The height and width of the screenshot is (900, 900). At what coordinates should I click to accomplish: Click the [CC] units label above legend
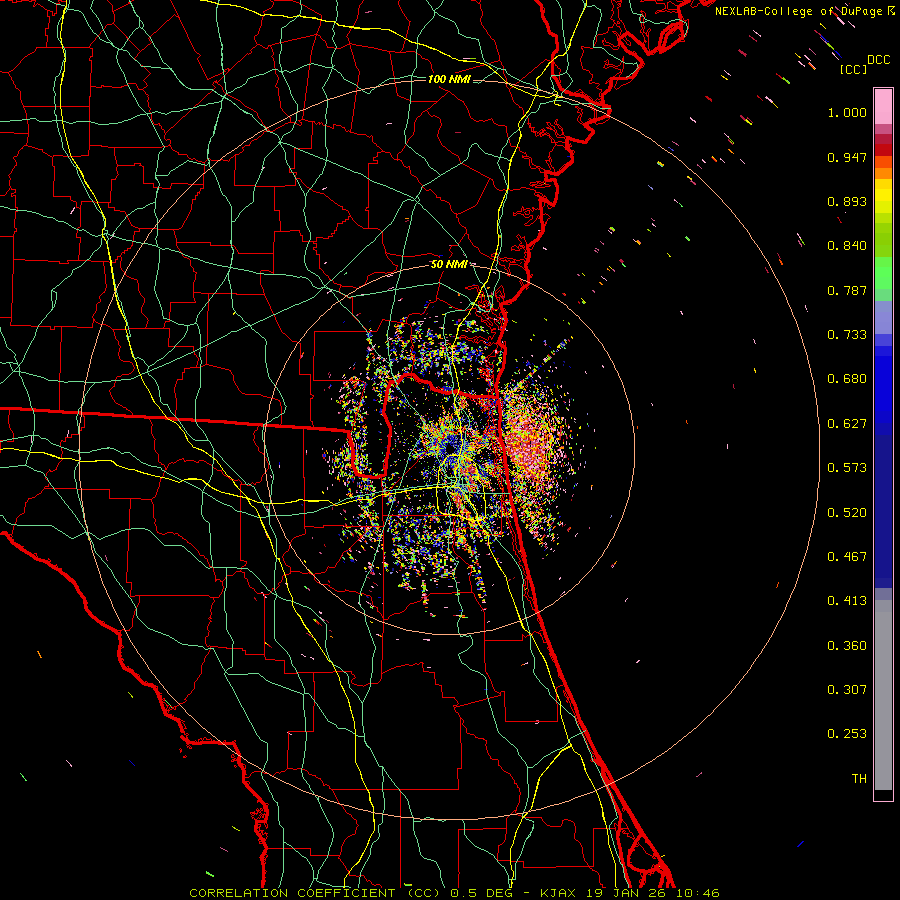(854, 69)
